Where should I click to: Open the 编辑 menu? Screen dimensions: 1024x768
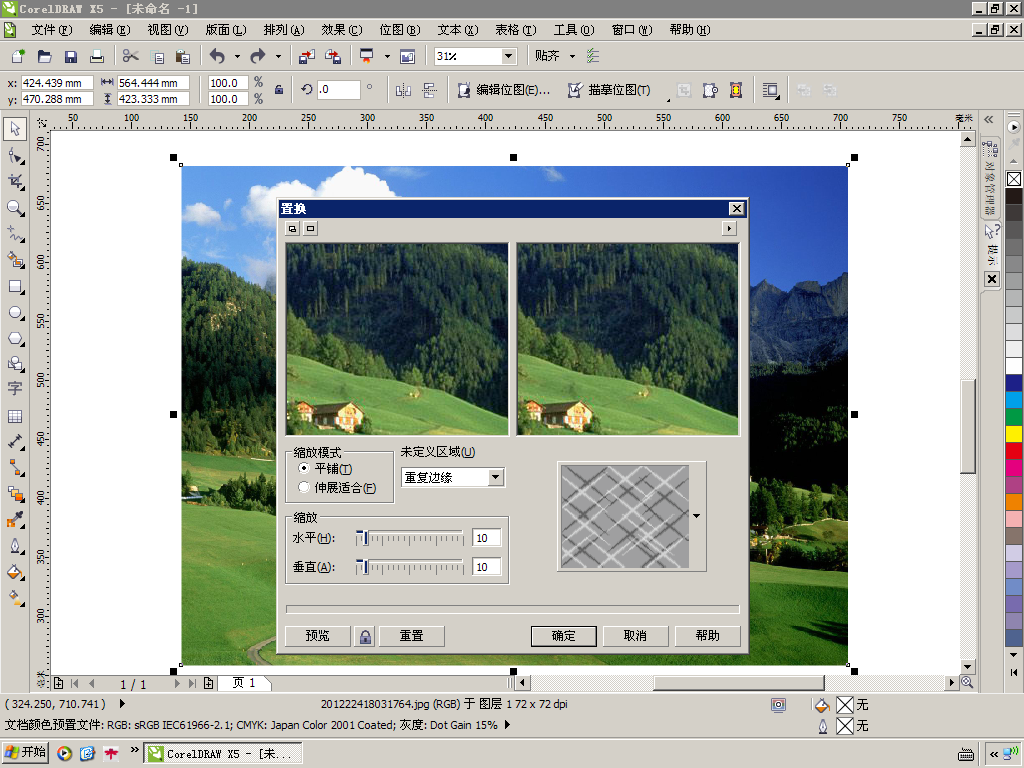(x=110, y=30)
